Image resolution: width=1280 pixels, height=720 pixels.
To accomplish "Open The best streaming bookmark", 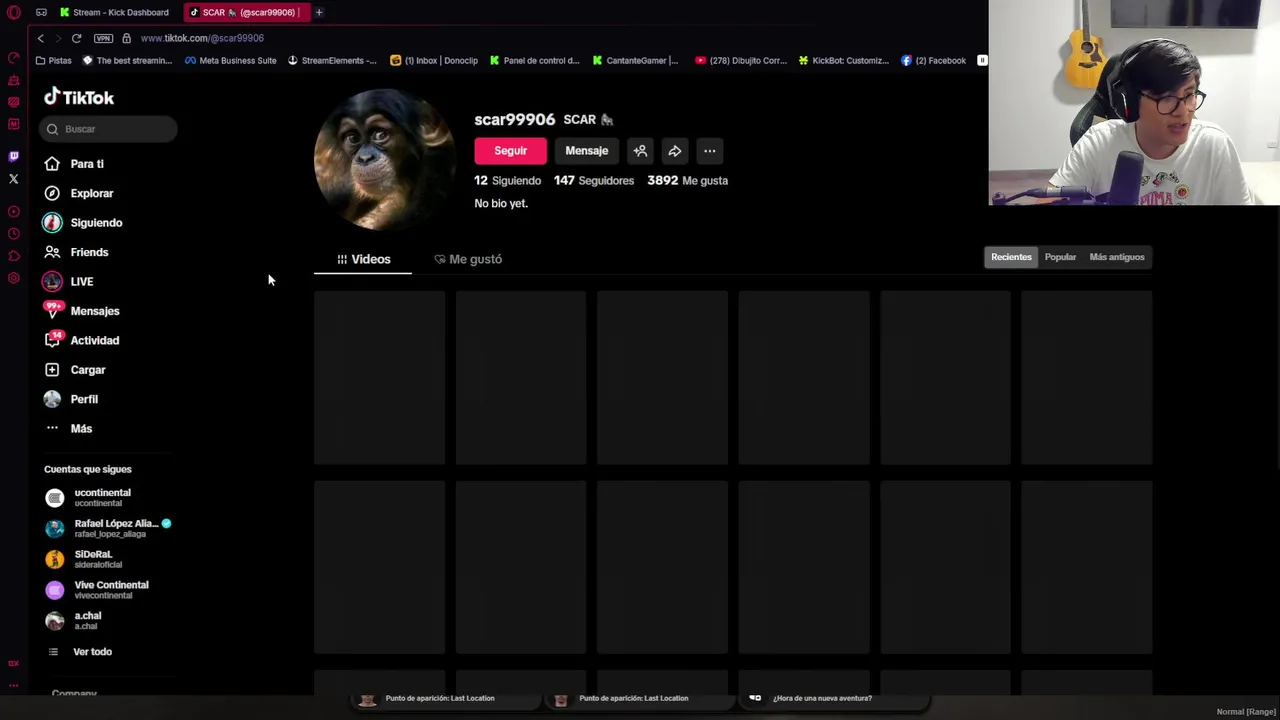I will point(127,60).
